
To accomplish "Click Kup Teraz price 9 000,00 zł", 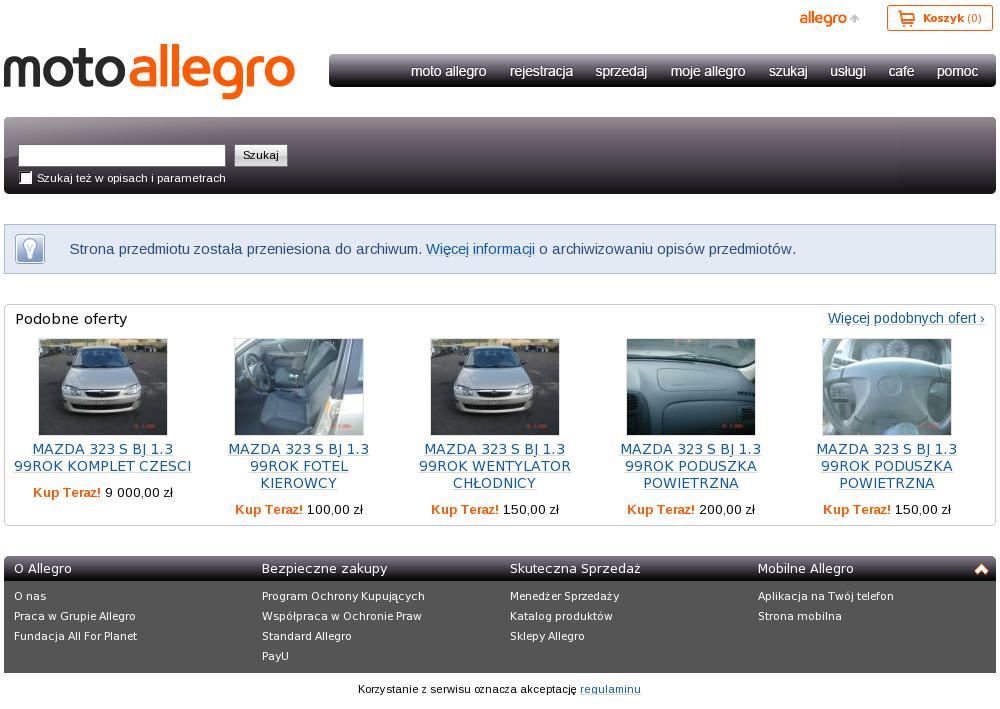I will [103, 493].
